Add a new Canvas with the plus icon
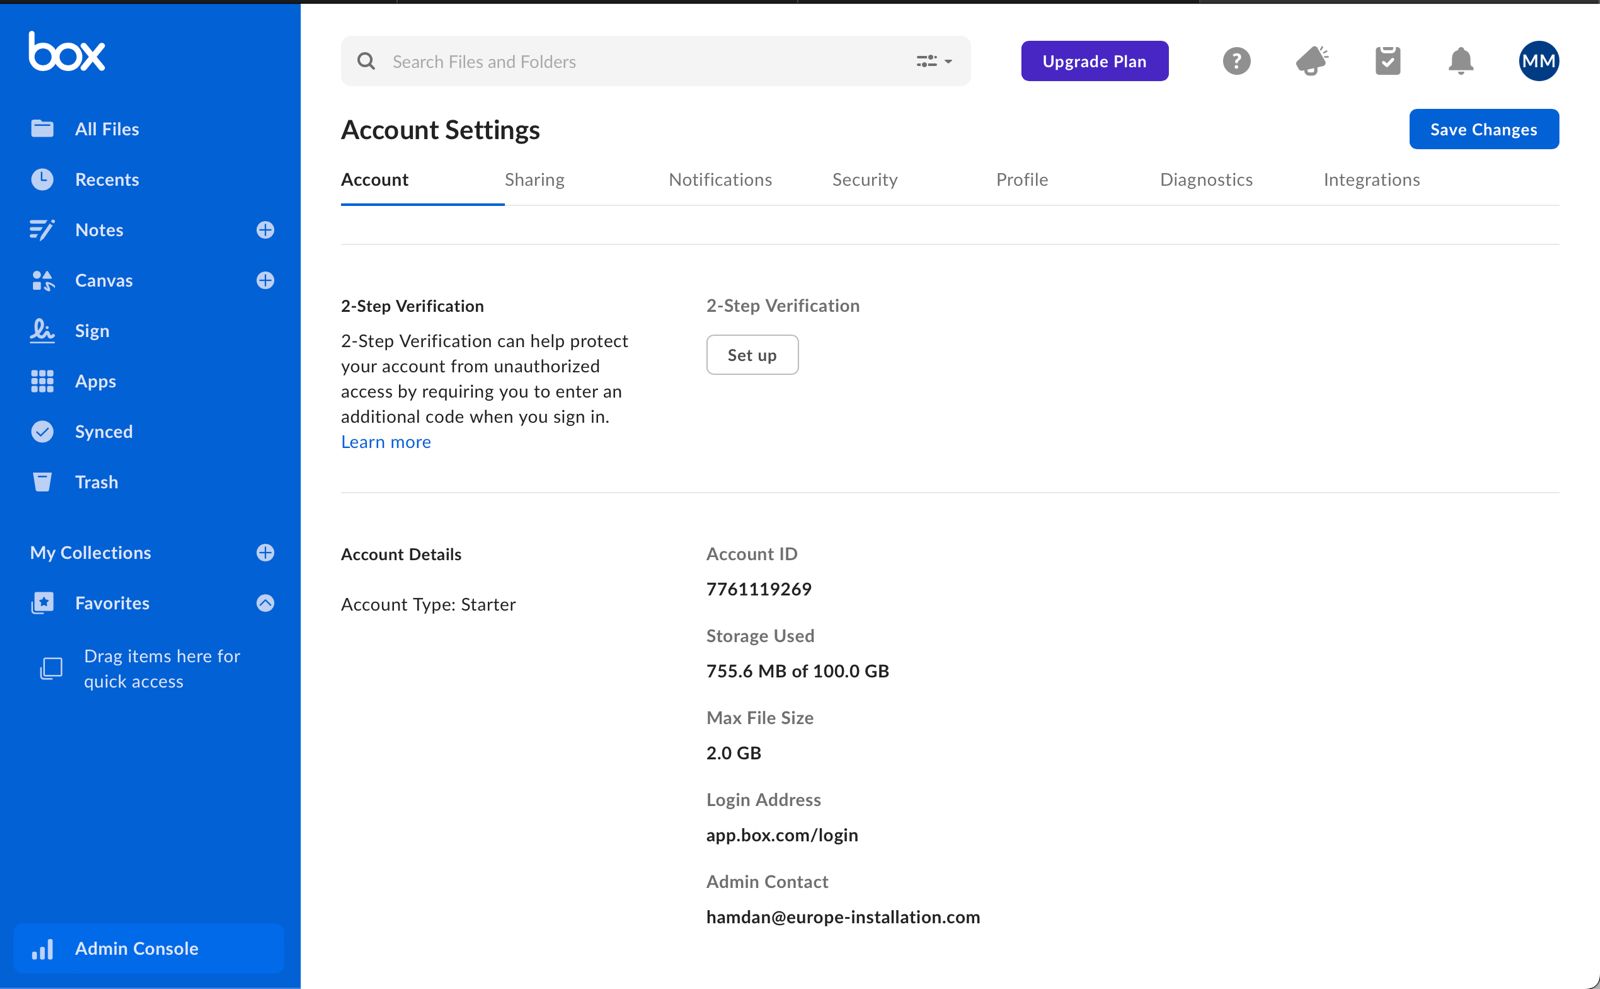The width and height of the screenshot is (1600, 989). pos(264,280)
